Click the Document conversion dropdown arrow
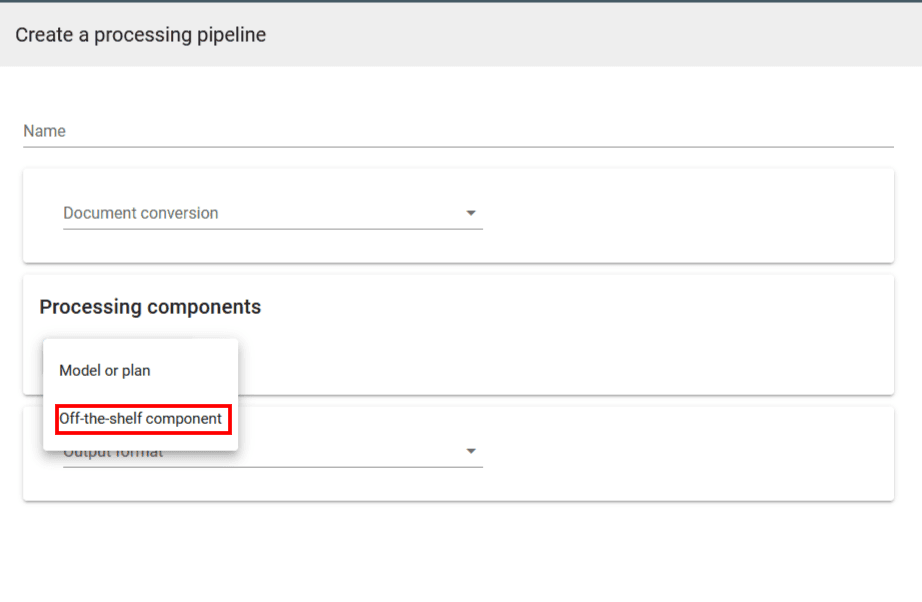This screenshot has width=922, height=602. click(x=471, y=213)
